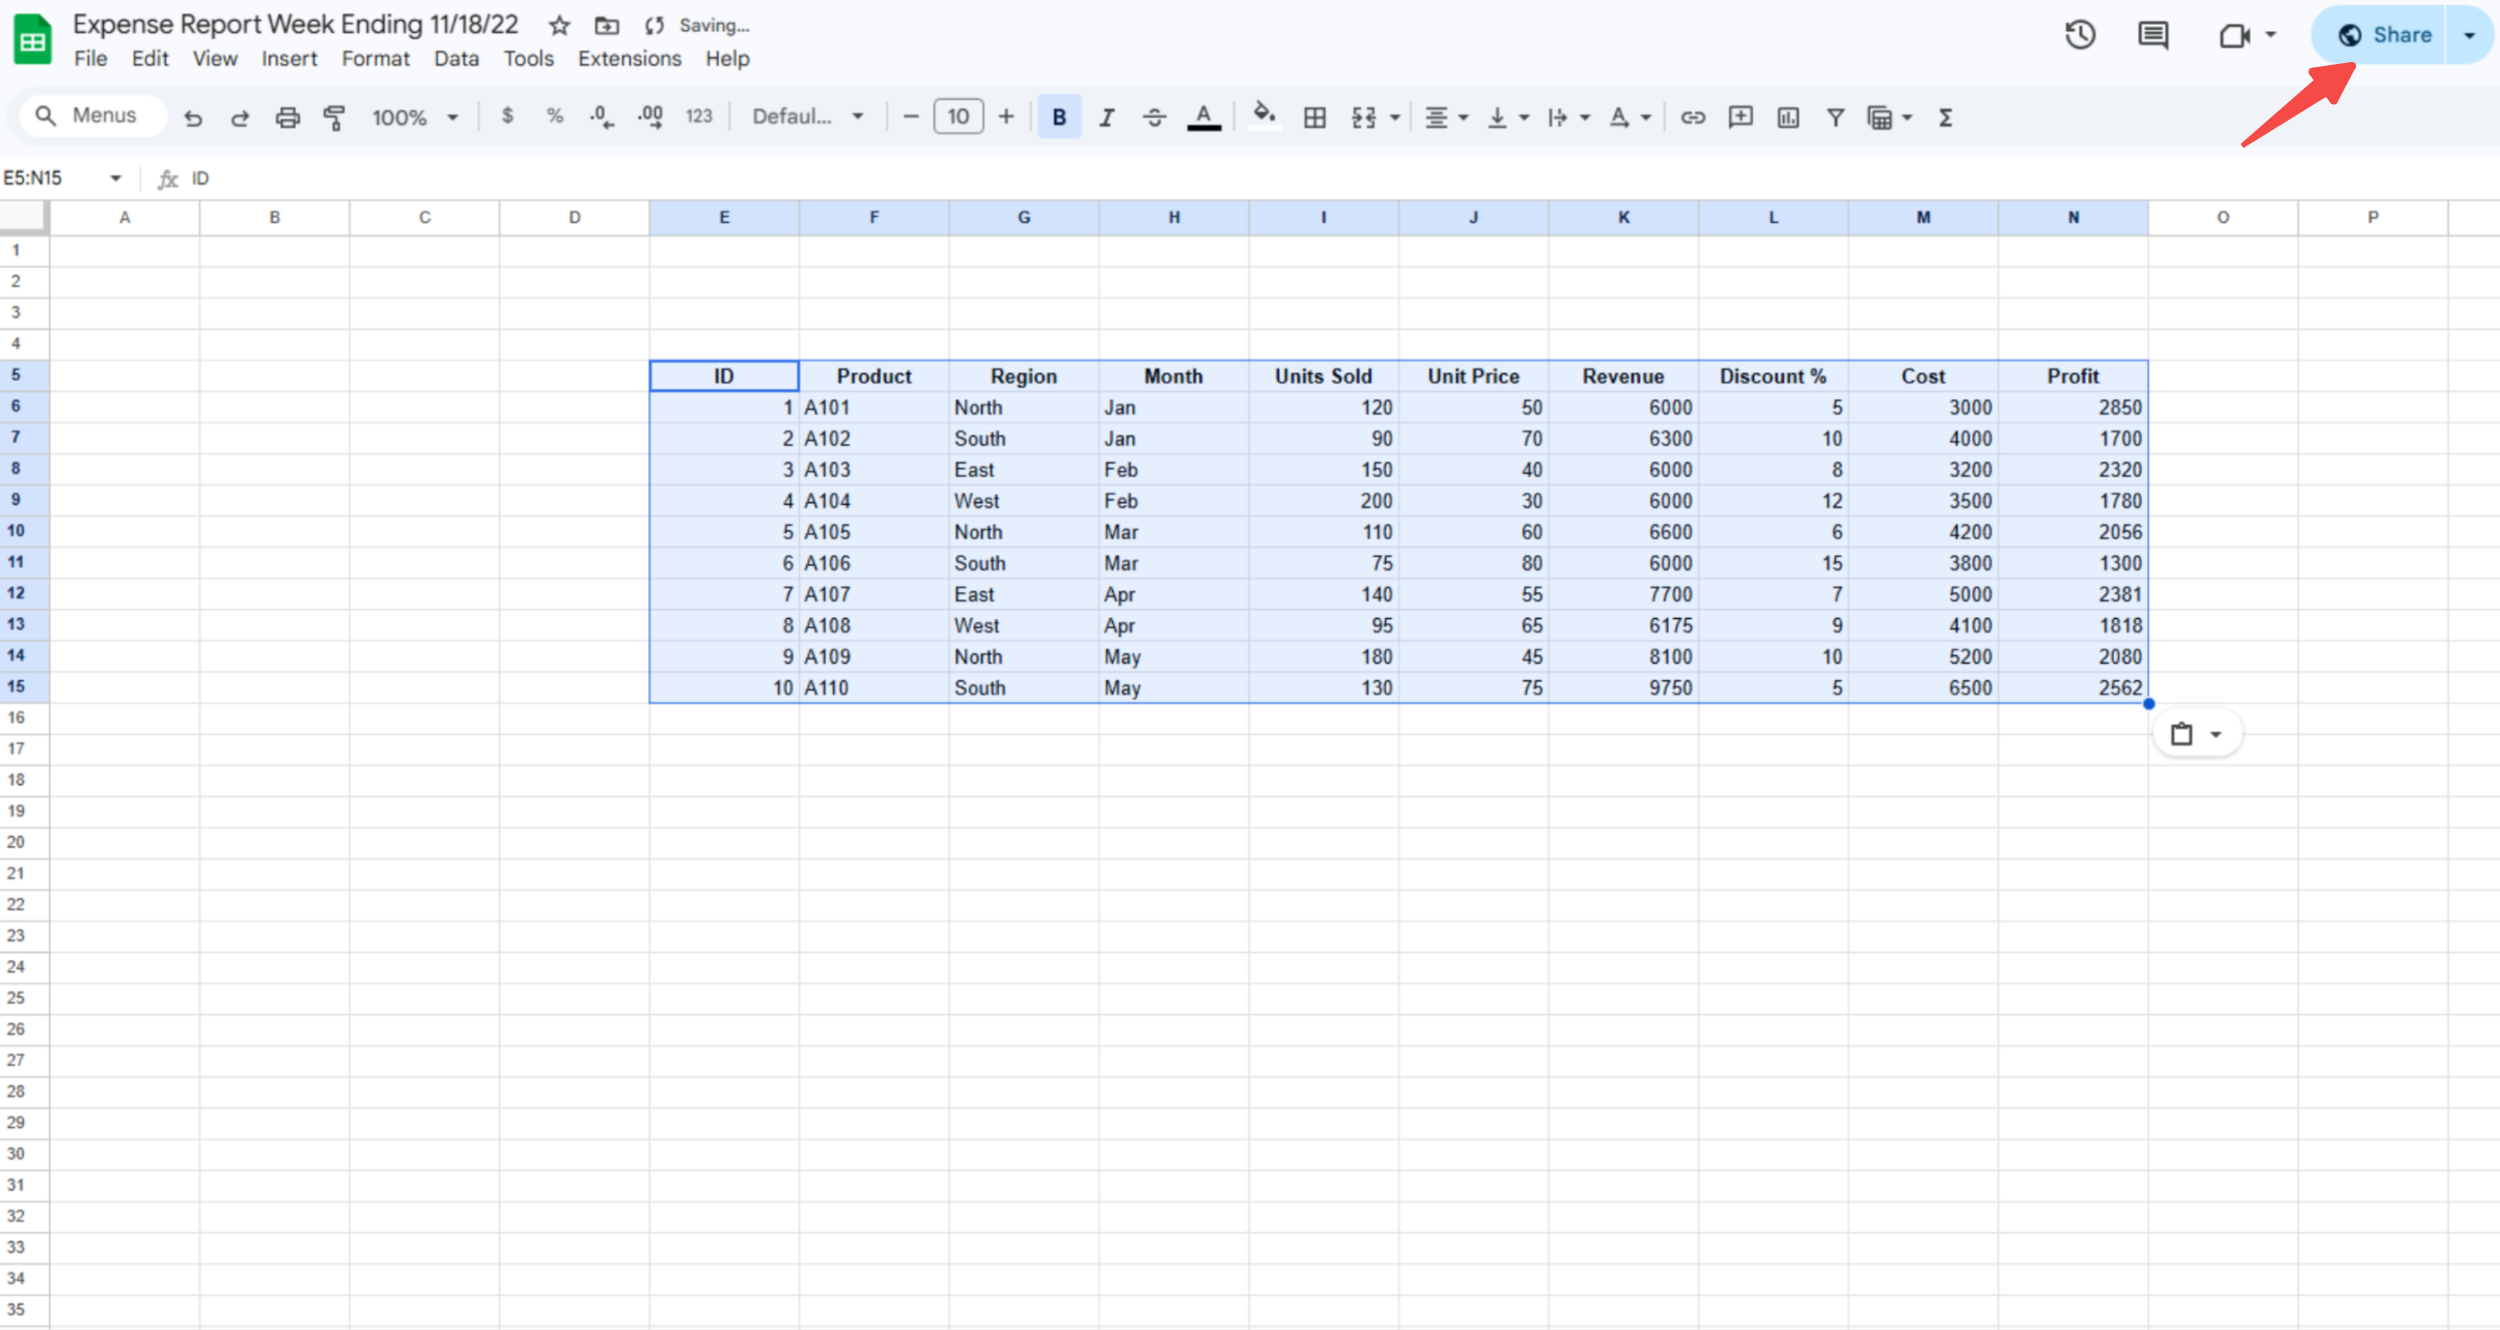This screenshot has height=1330, width=2500.
Task: Open the vertical align dropdown
Action: (1508, 118)
